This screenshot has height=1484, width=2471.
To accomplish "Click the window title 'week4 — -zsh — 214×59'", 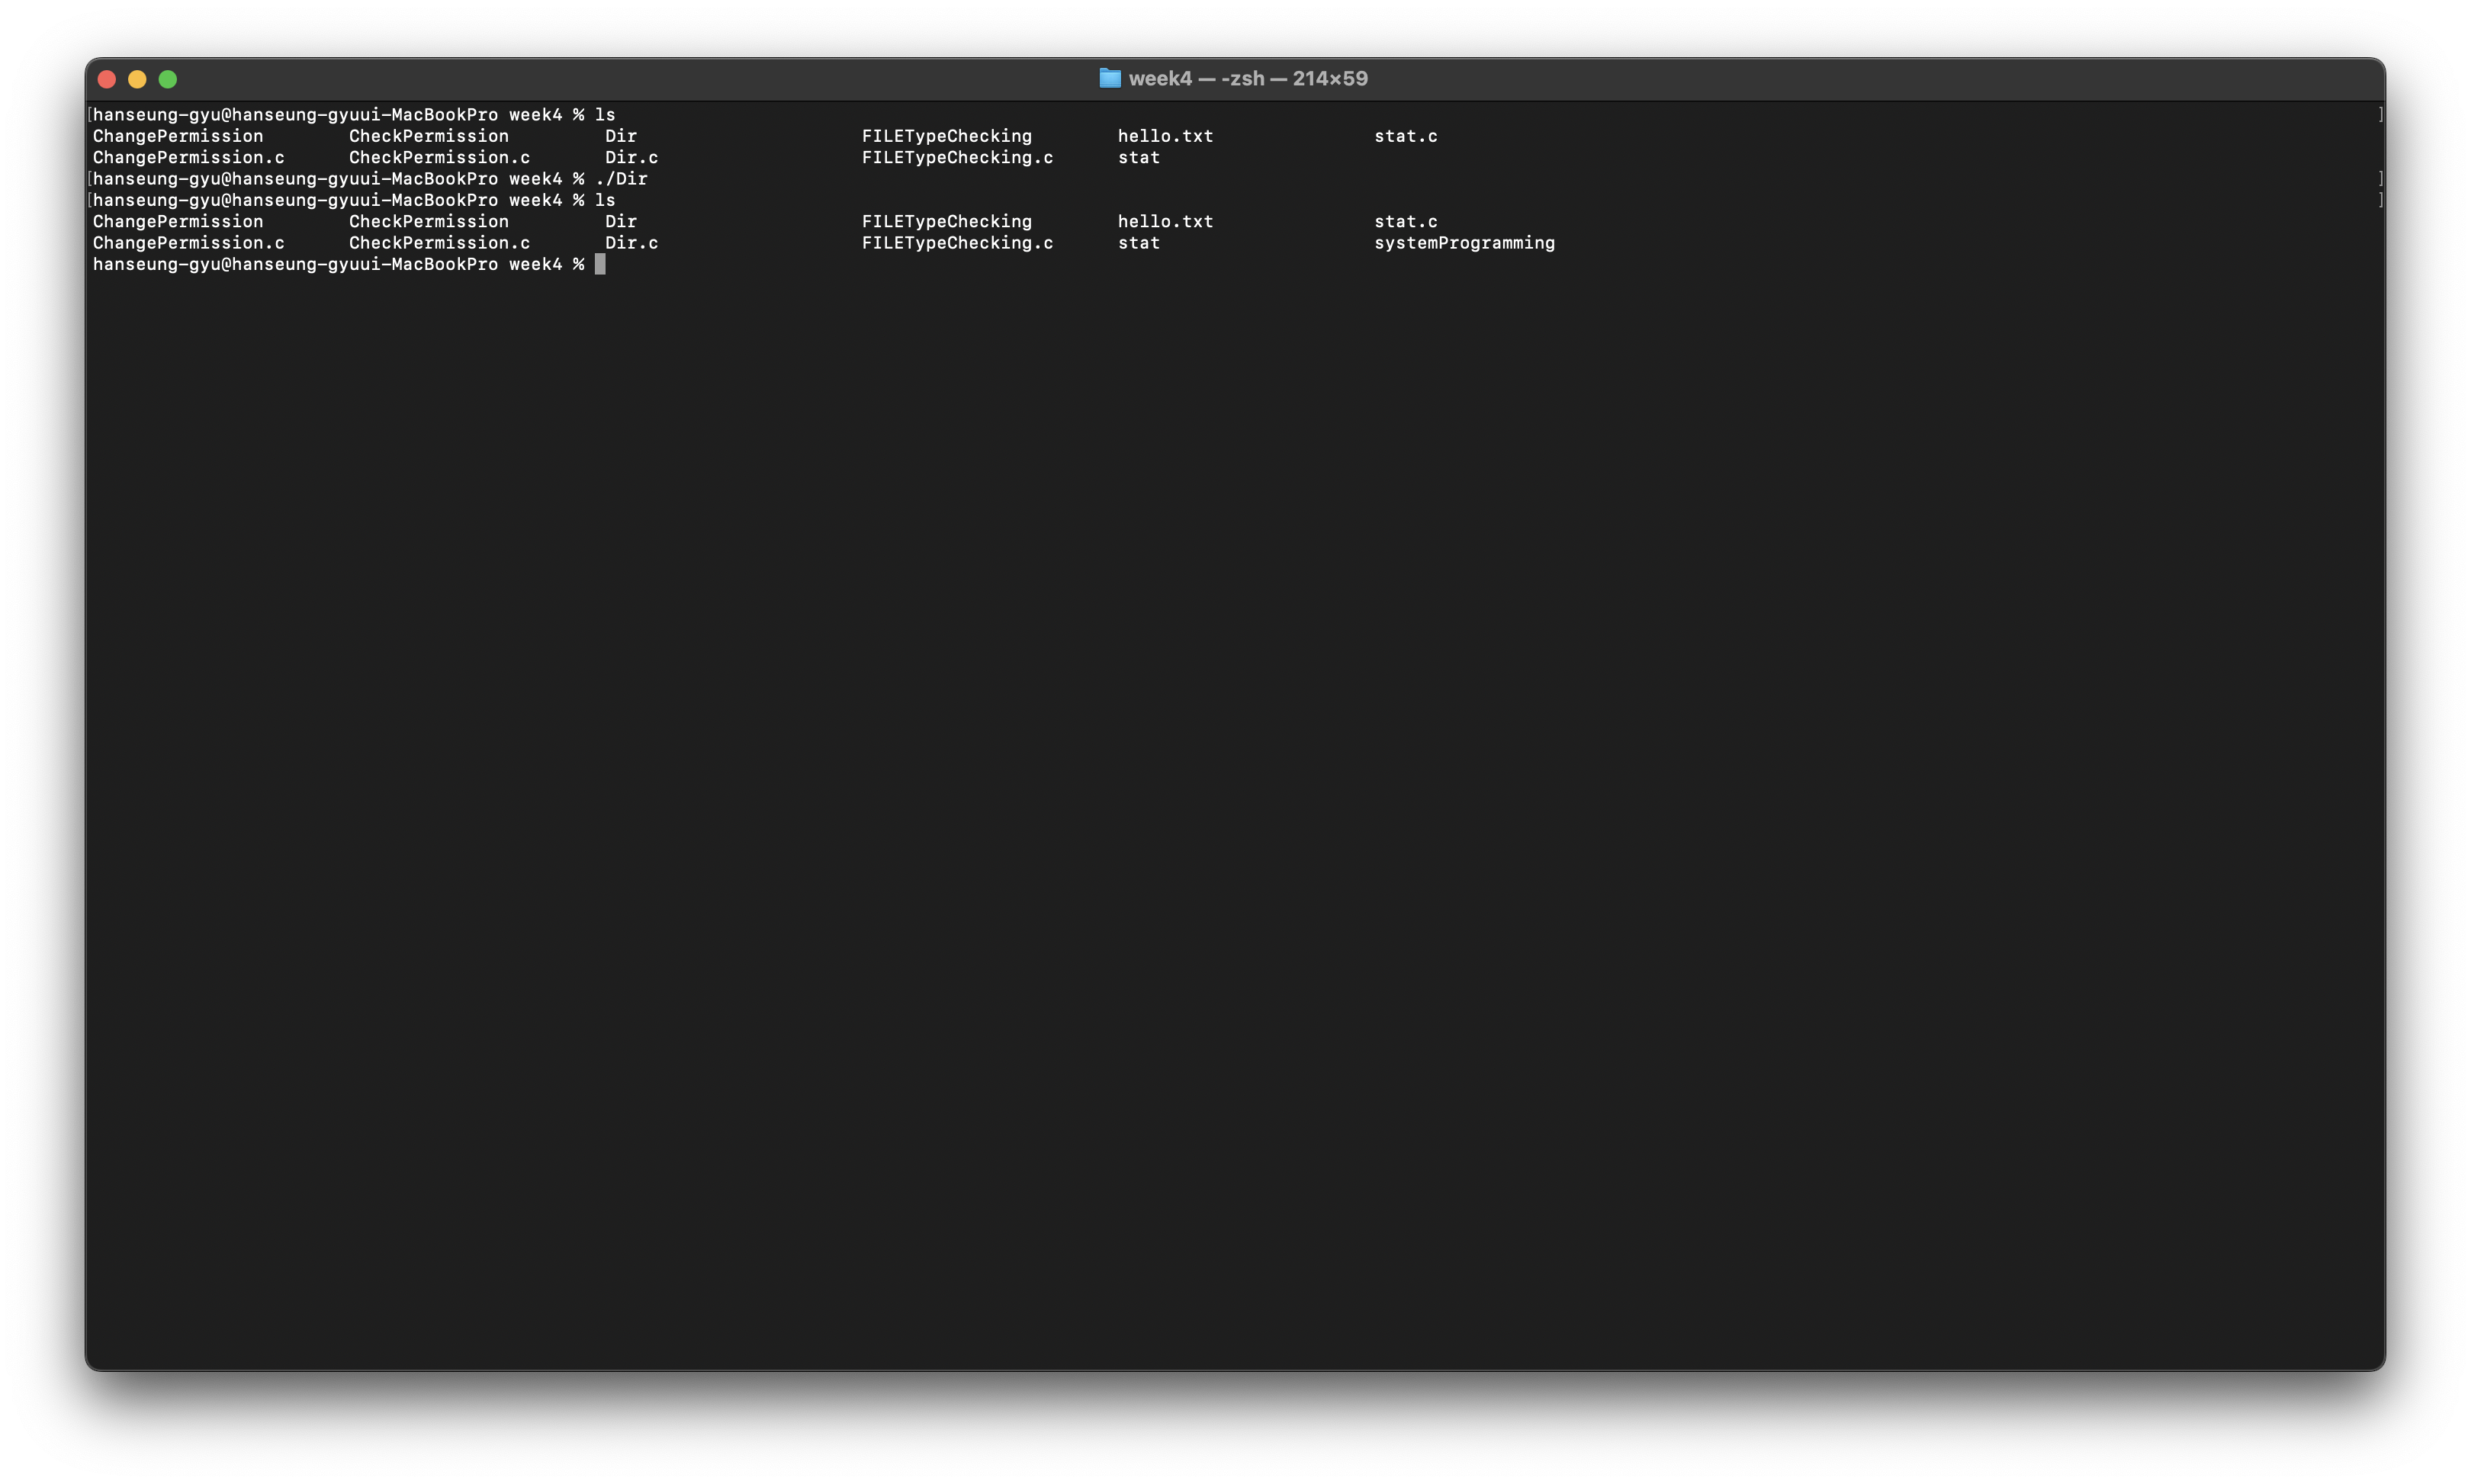I will pyautogui.click(x=1247, y=78).
